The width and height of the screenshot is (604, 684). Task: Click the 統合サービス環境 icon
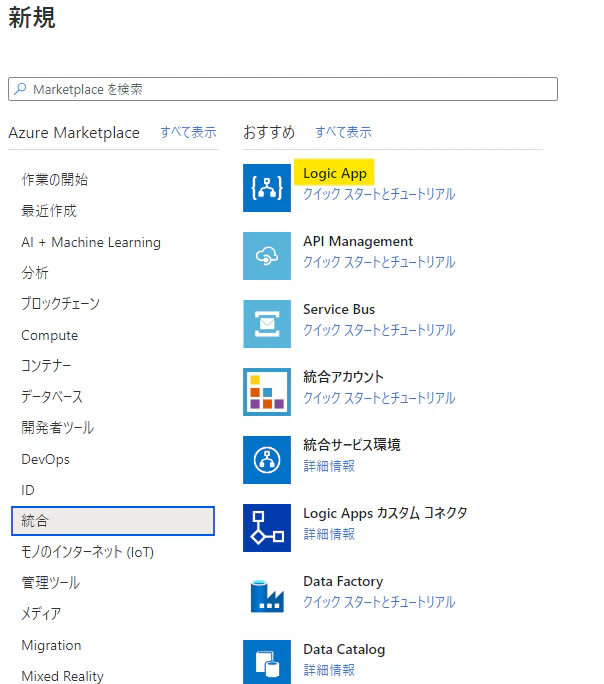267,460
